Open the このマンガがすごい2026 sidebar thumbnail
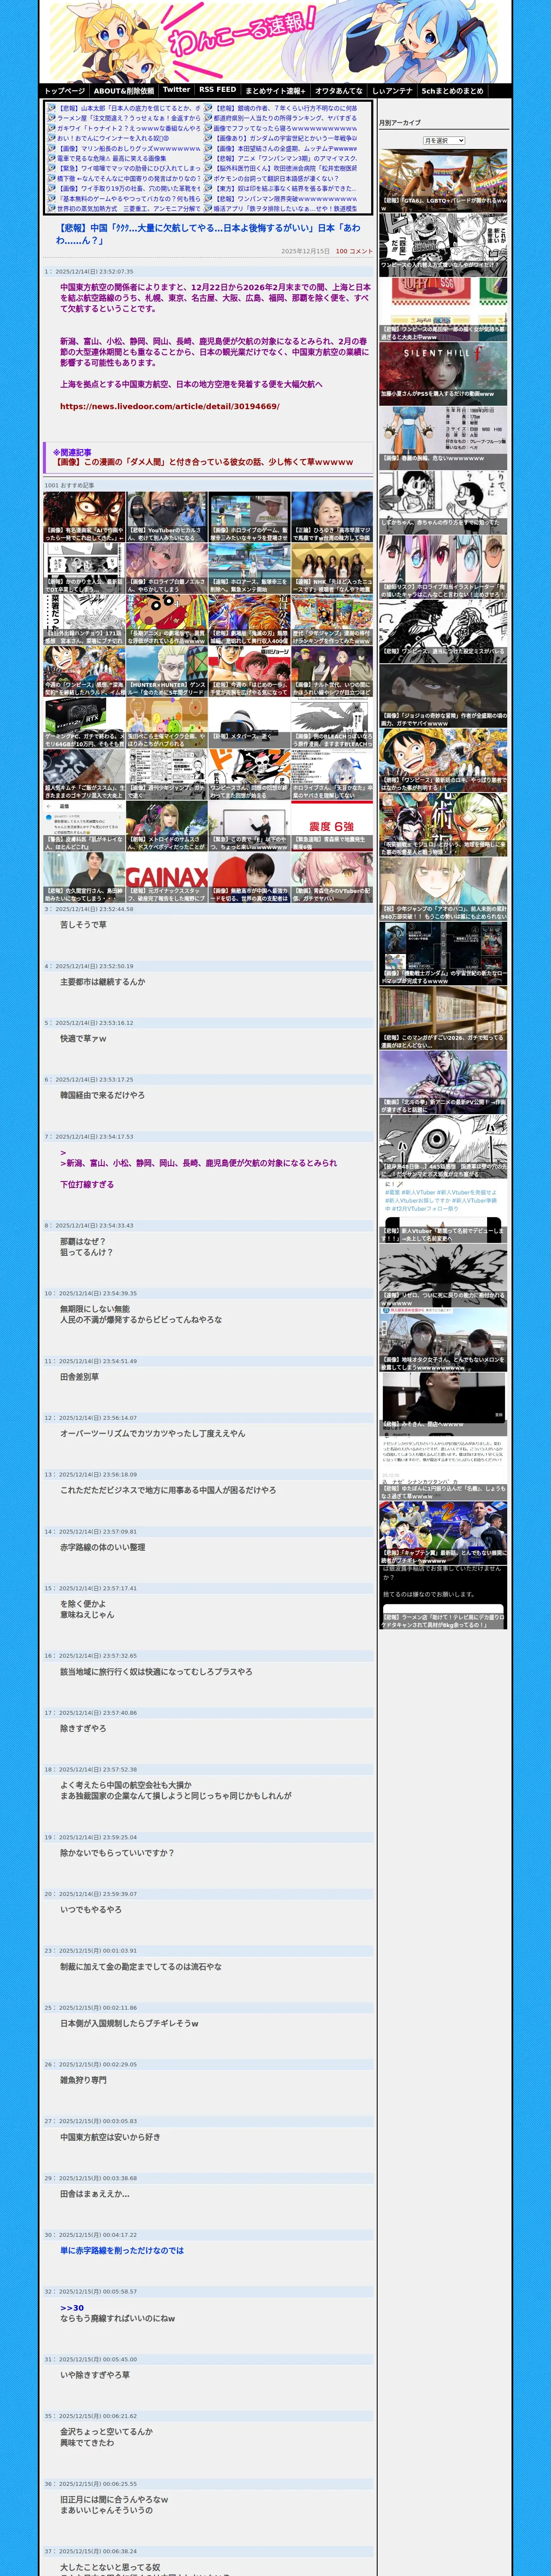The width and height of the screenshot is (551, 2576). pos(443,1018)
